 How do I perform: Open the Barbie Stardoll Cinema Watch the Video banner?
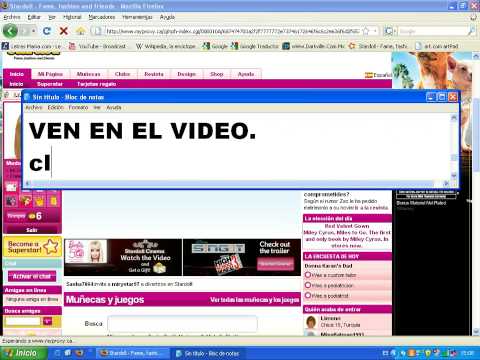[123, 257]
